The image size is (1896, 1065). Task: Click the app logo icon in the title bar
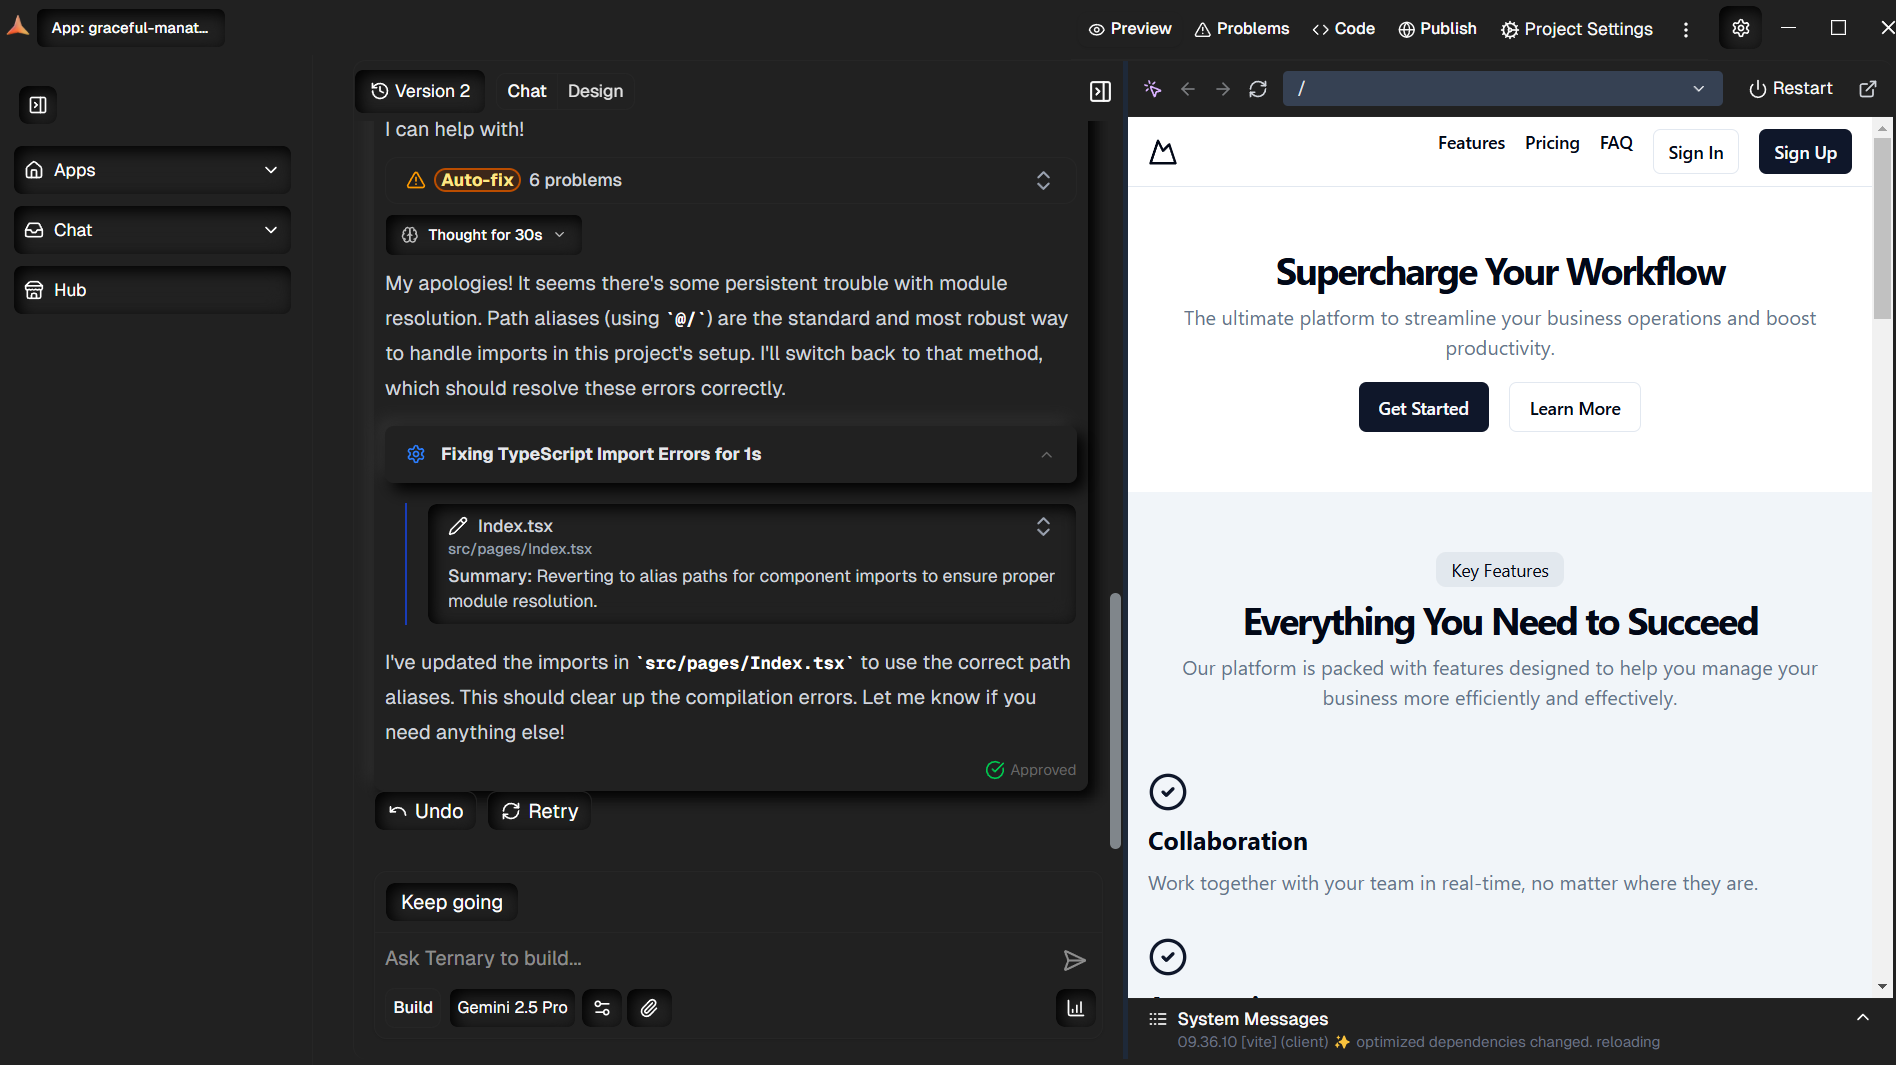tap(18, 26)
